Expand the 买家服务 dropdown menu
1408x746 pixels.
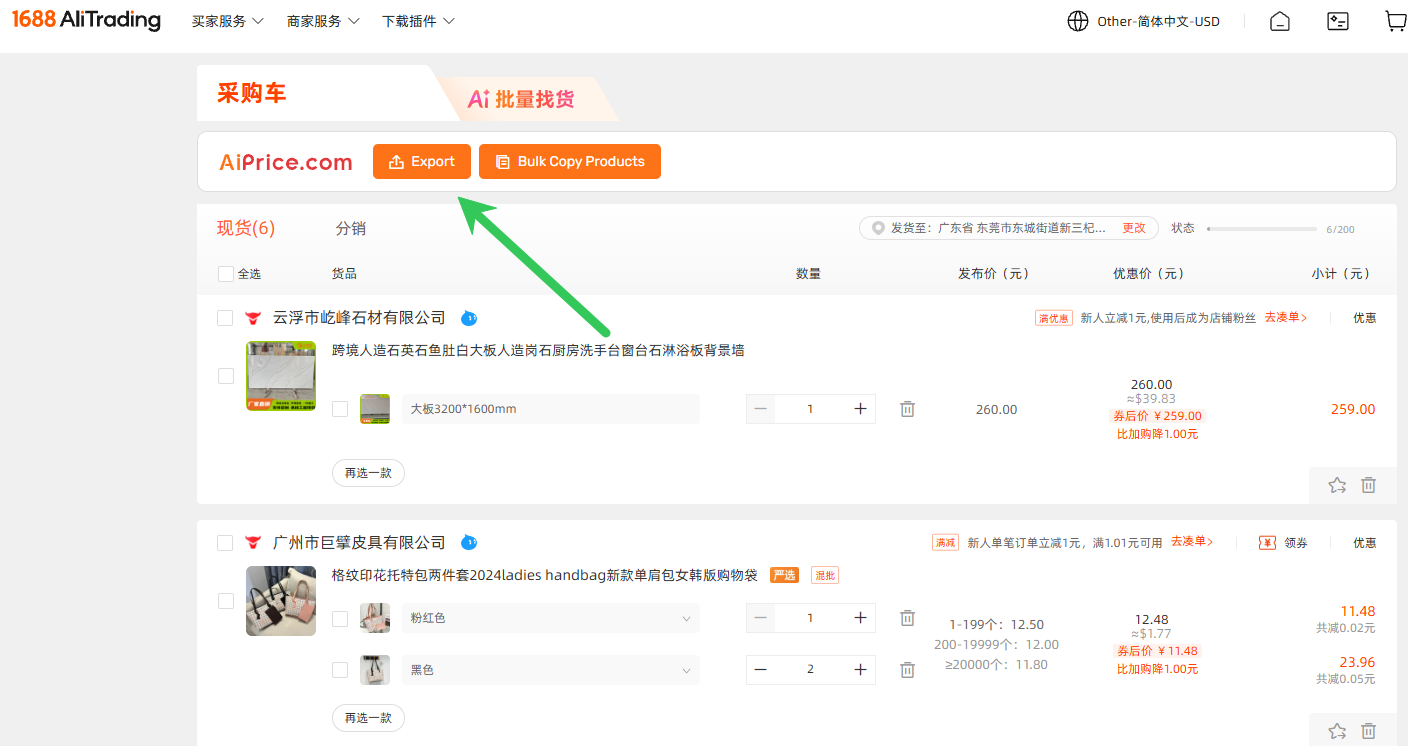[228, 21]
